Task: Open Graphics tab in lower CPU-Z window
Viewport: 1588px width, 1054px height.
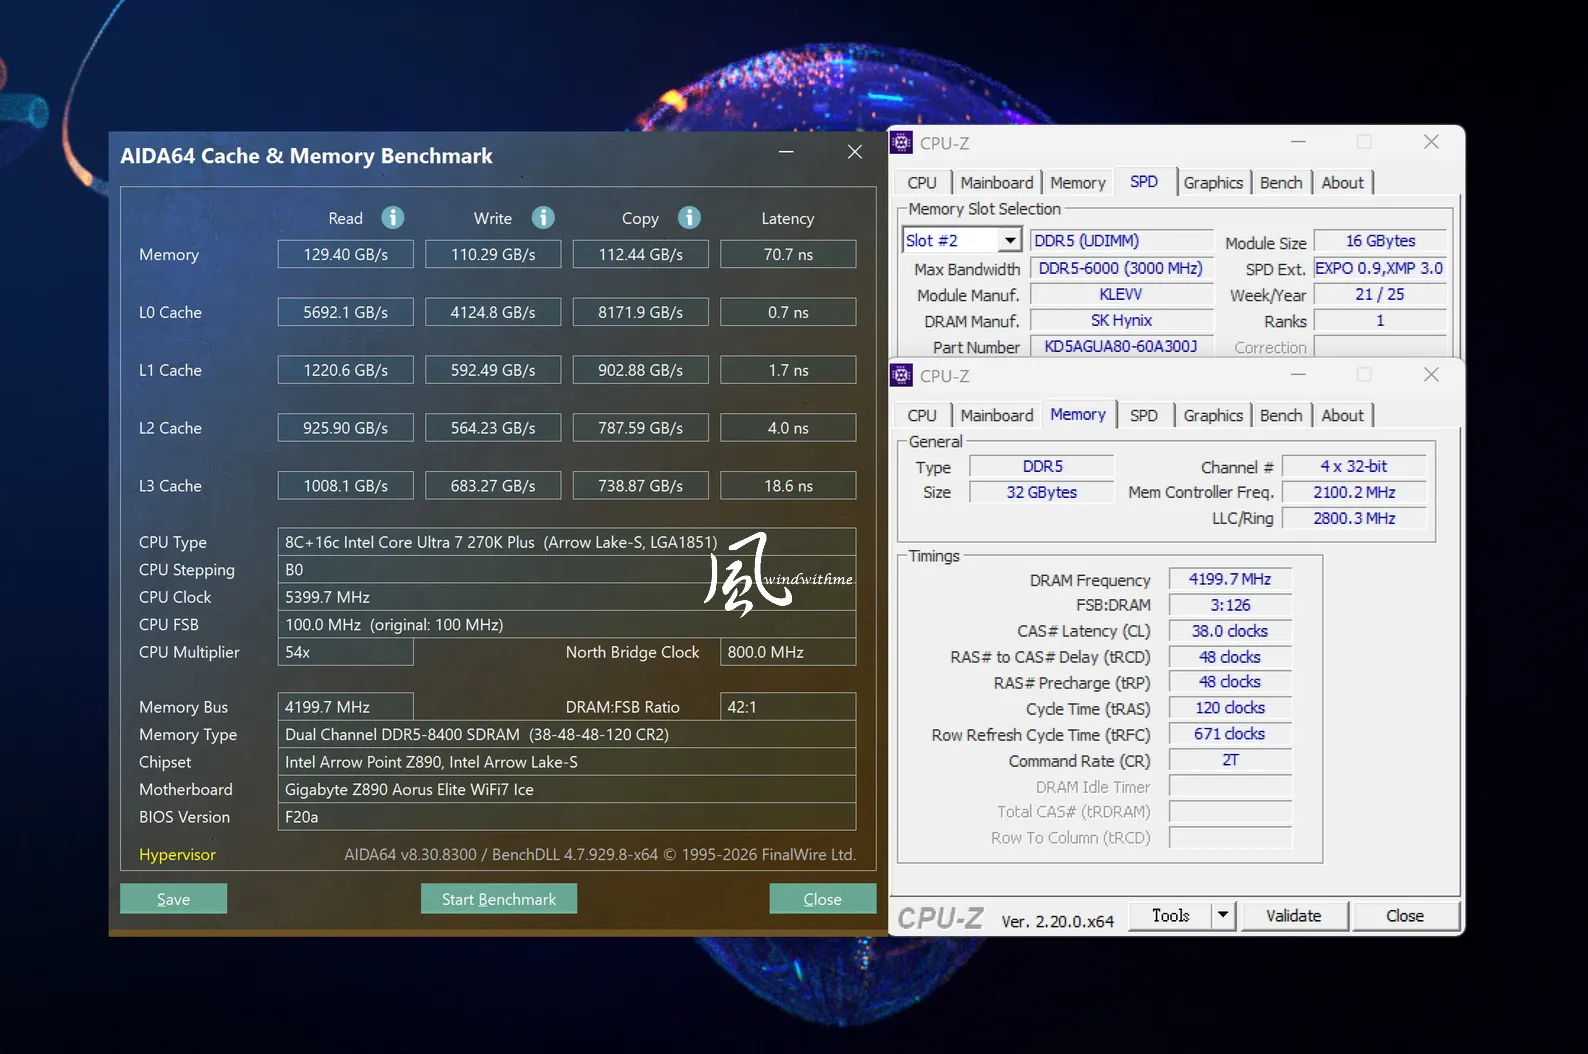Action: point(1213,416)
